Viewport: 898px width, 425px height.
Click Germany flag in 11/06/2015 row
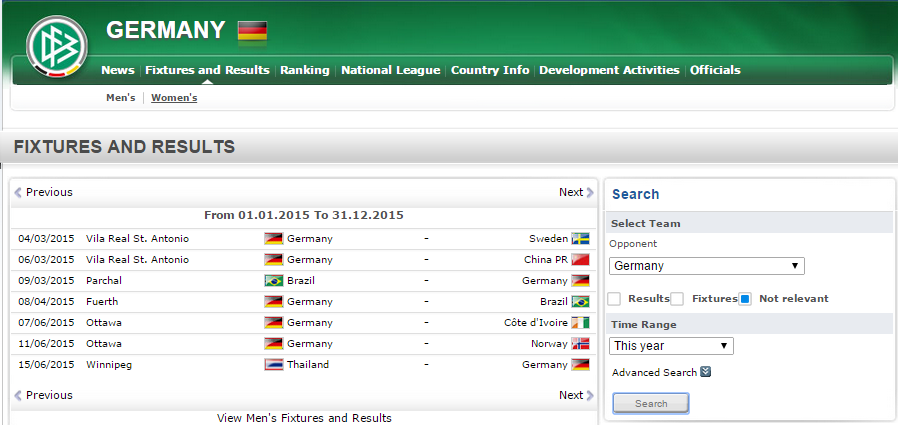coord(274,344)
